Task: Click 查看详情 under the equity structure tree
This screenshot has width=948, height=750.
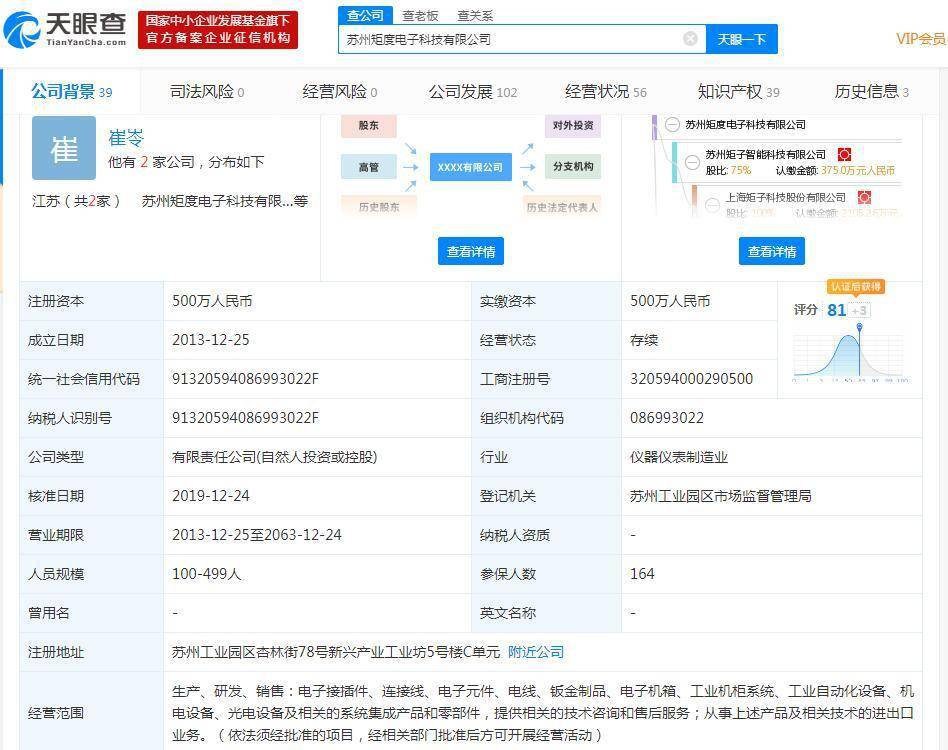Action: coord(771,251)
